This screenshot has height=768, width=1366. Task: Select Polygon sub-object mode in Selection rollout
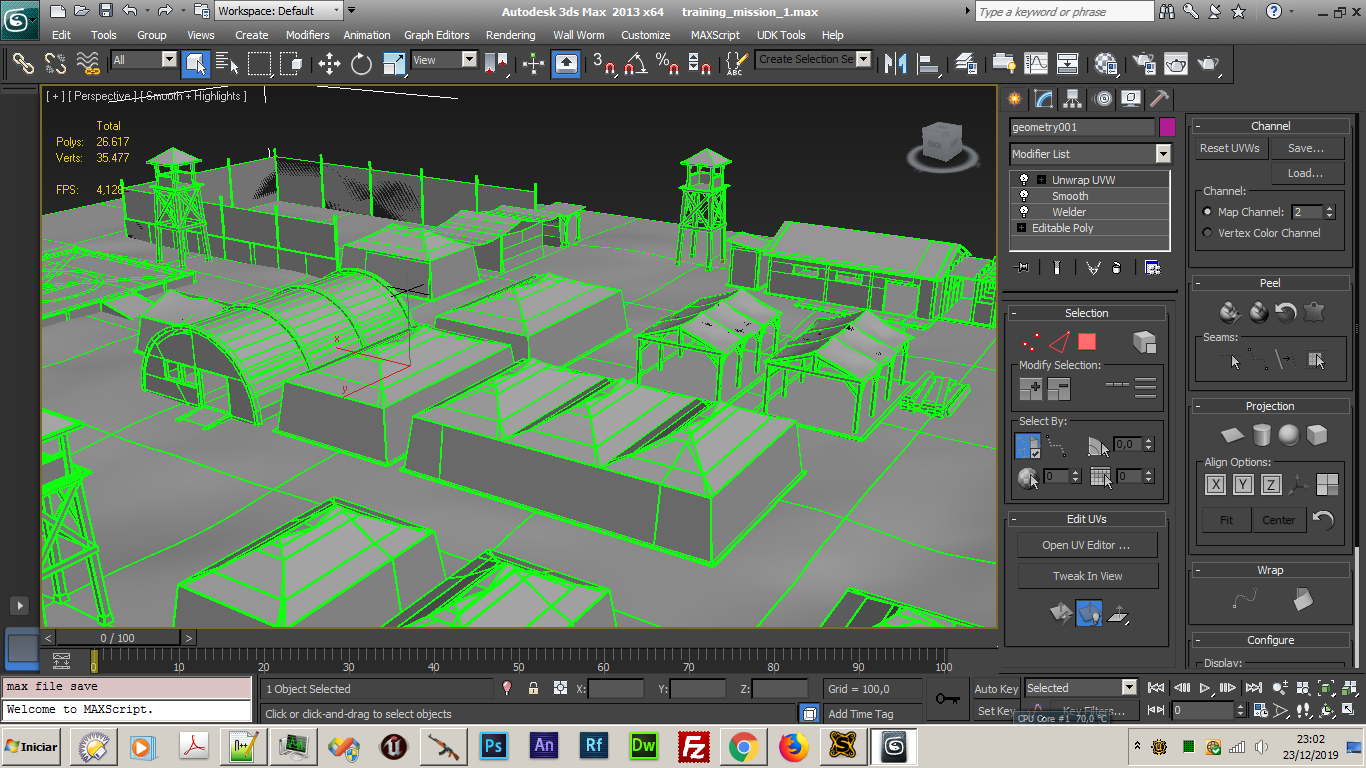[x=1087, y=342]
